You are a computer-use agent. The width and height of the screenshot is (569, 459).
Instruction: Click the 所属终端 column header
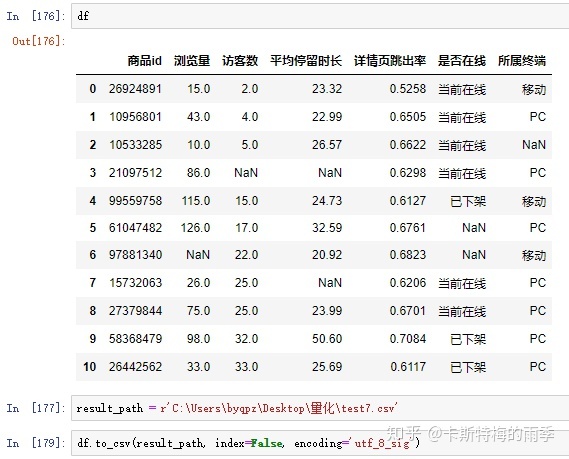click(522, 61)
